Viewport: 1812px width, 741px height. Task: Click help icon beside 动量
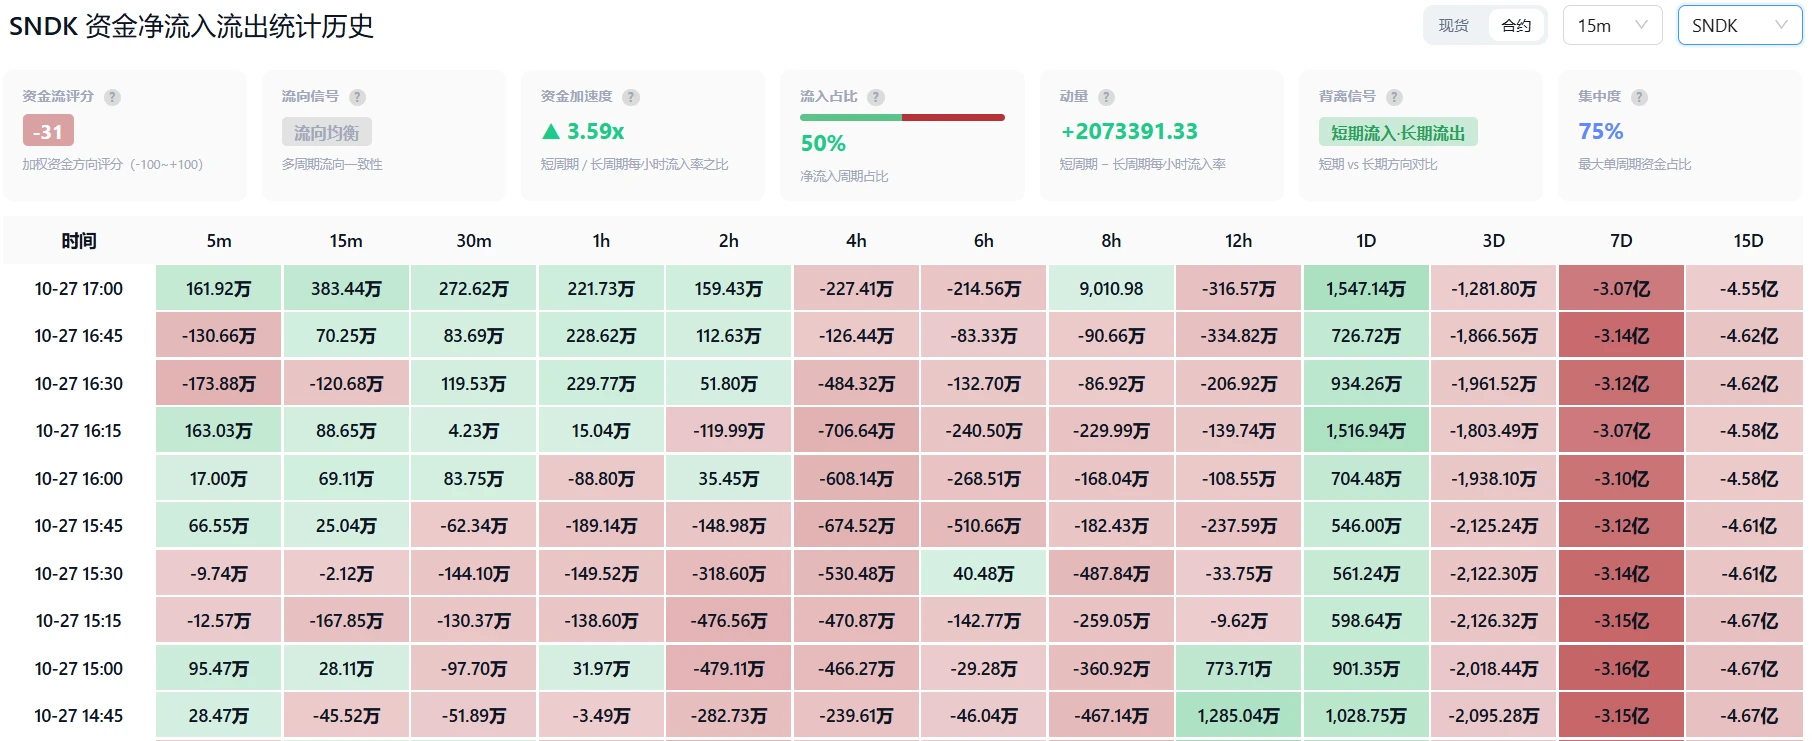[x=1106, y=97]
